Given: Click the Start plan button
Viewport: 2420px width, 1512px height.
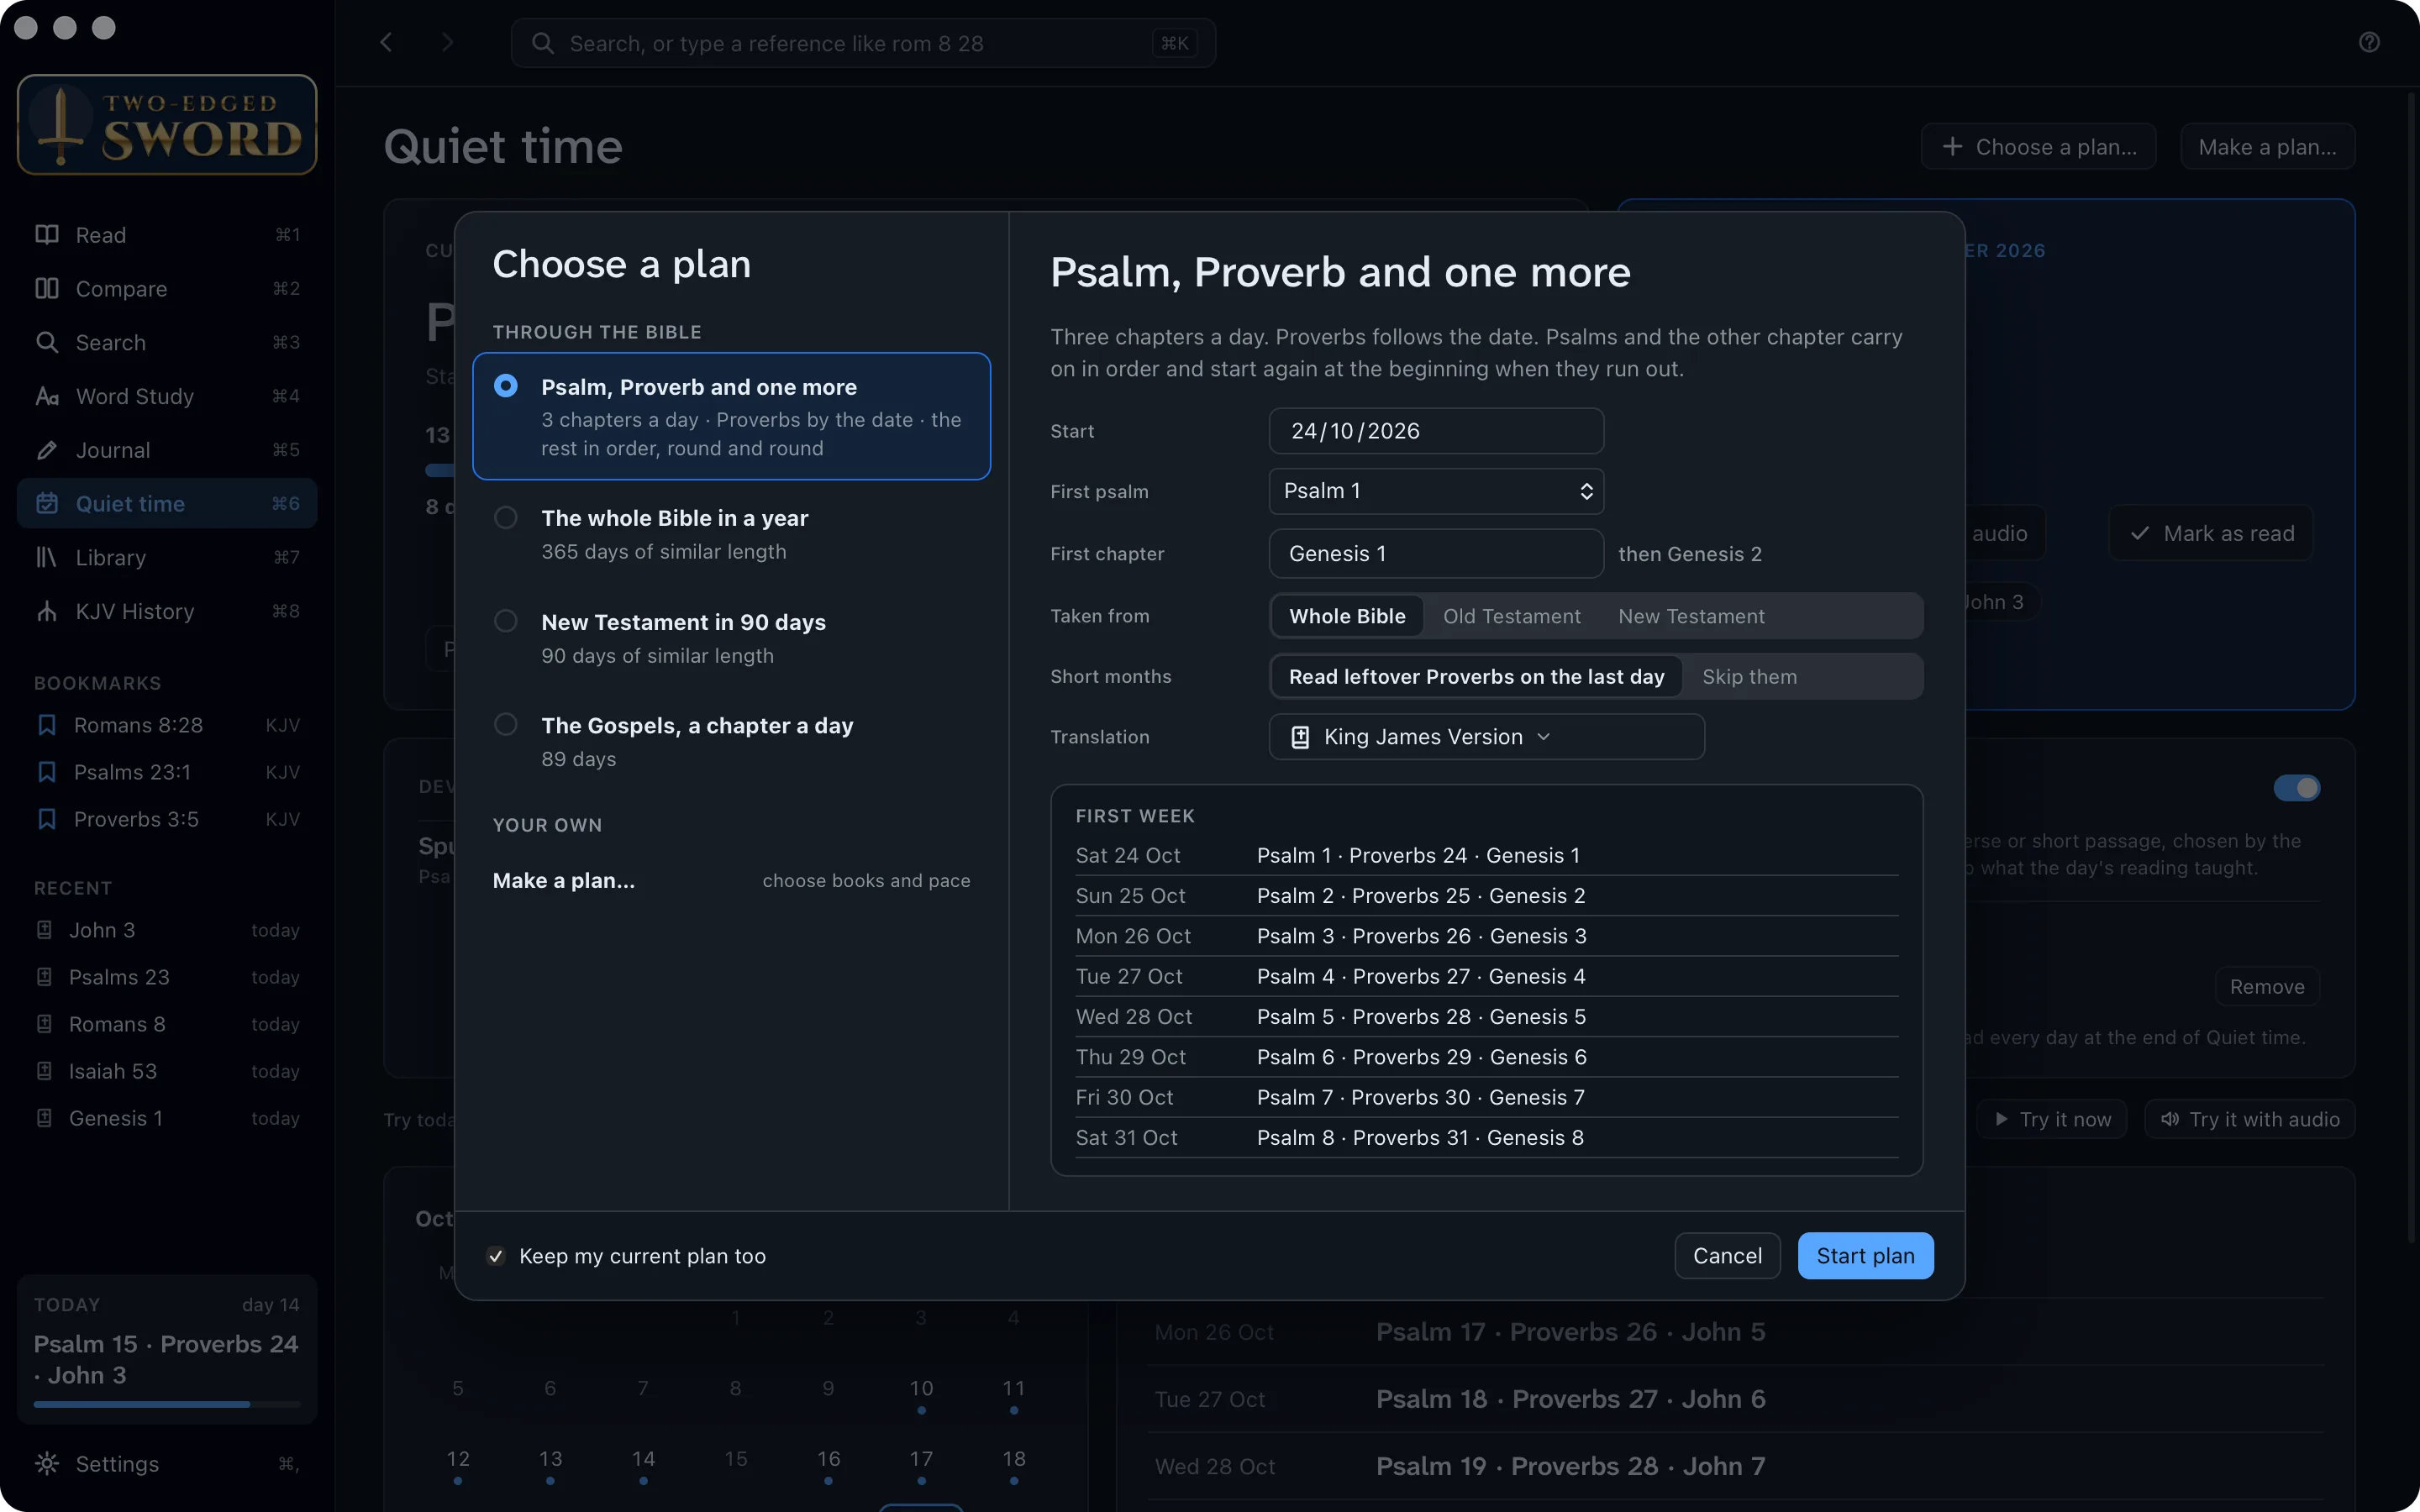Looking at the screenshot, I should pyautogui.click(x=1865, y=1256).
